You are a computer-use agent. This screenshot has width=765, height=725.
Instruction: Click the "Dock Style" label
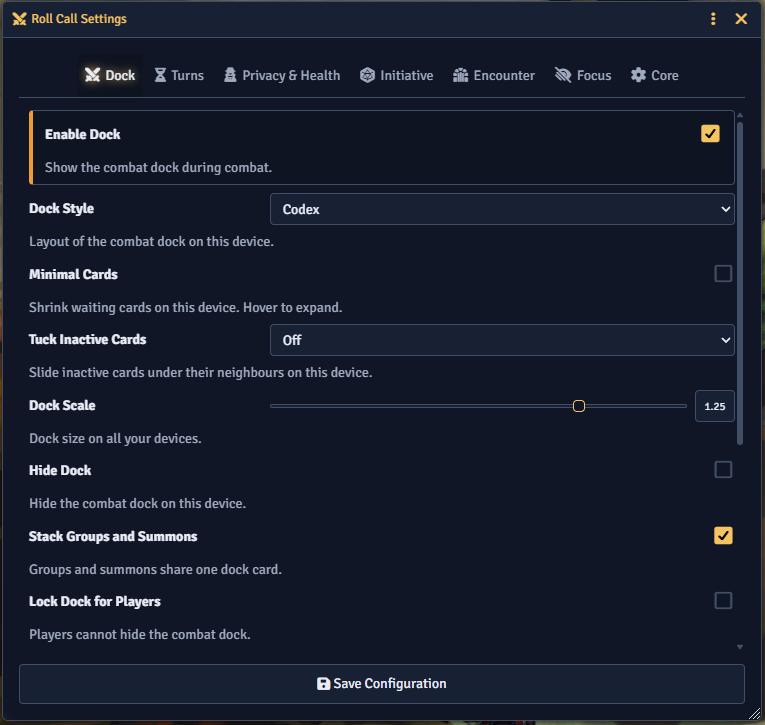point(61,209)
